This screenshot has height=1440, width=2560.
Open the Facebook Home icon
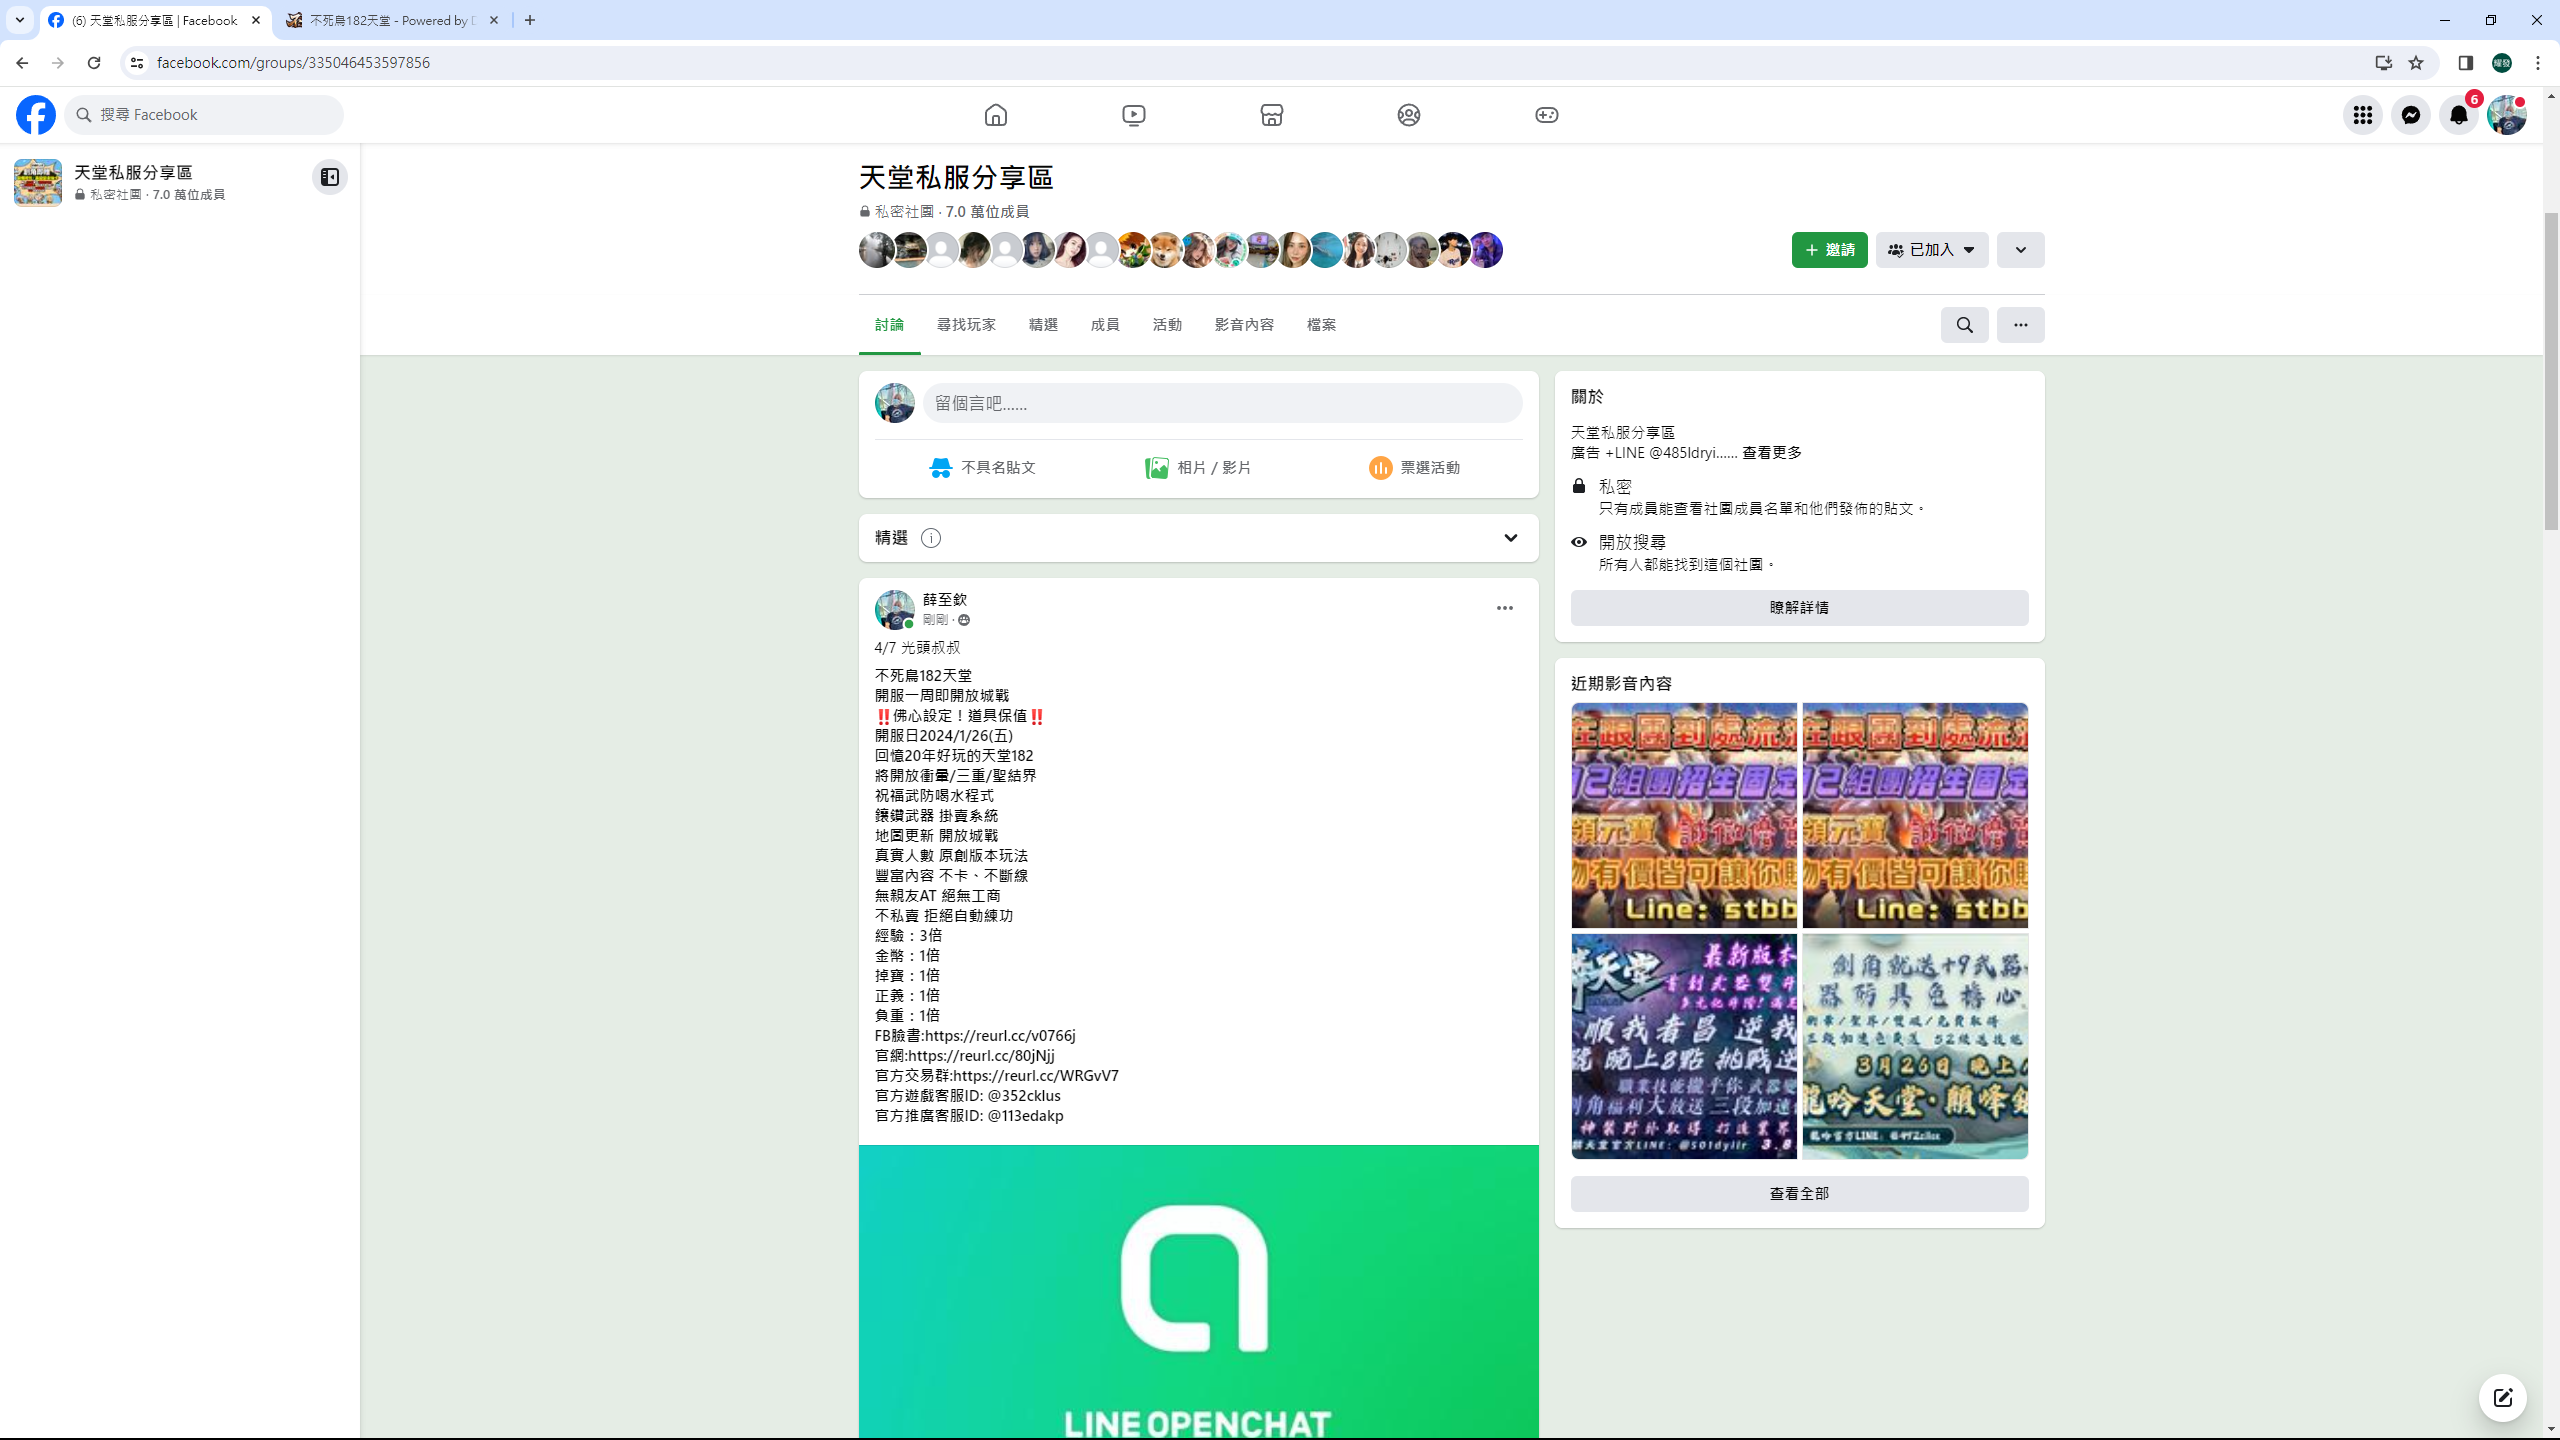pyautogui.click(x=995, y=115)
